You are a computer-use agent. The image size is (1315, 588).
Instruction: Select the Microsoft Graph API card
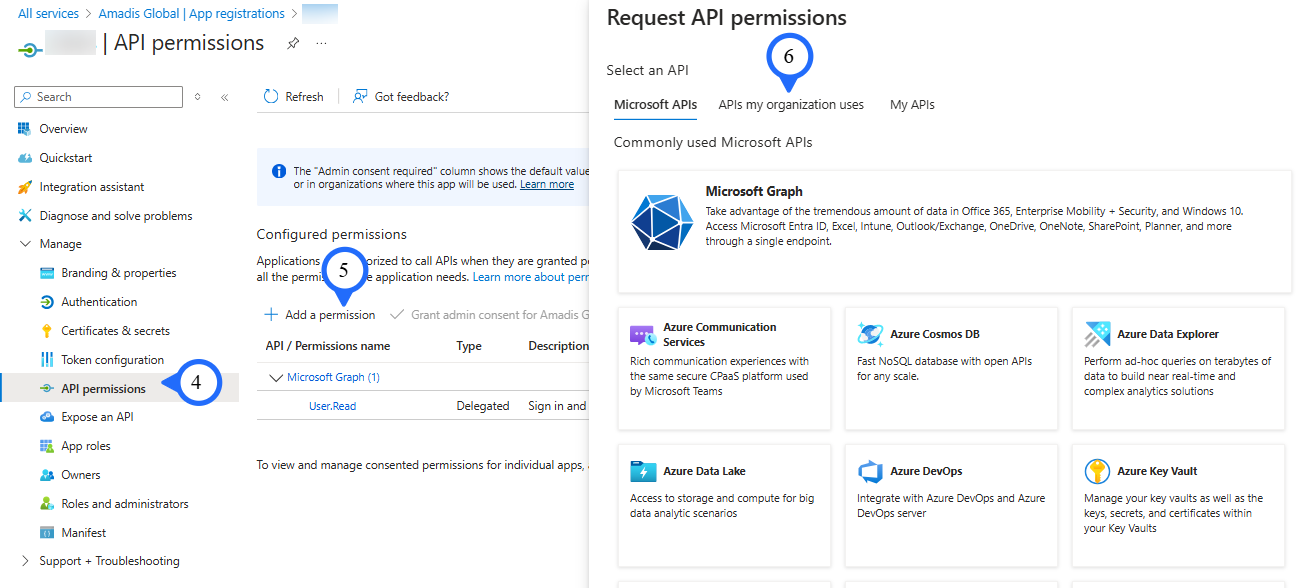pyautogui.click(x=954, y=231)
